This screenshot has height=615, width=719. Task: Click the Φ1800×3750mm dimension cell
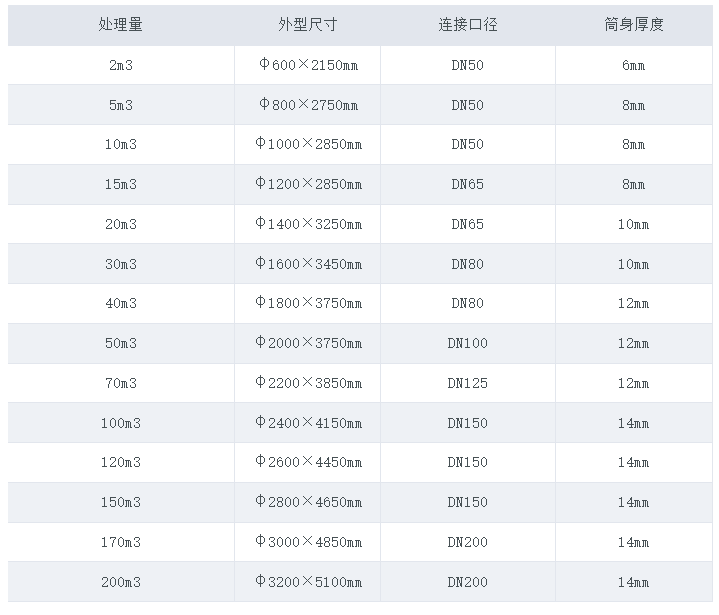click(x=307, y=303)
